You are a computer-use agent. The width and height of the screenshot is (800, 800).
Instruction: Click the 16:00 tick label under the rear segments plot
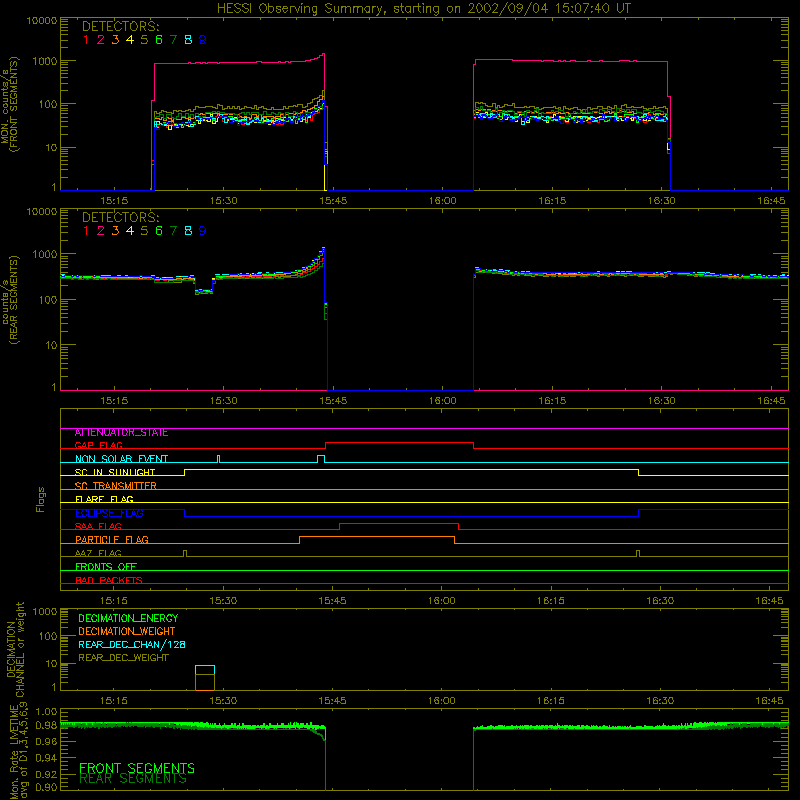[442, 401]
